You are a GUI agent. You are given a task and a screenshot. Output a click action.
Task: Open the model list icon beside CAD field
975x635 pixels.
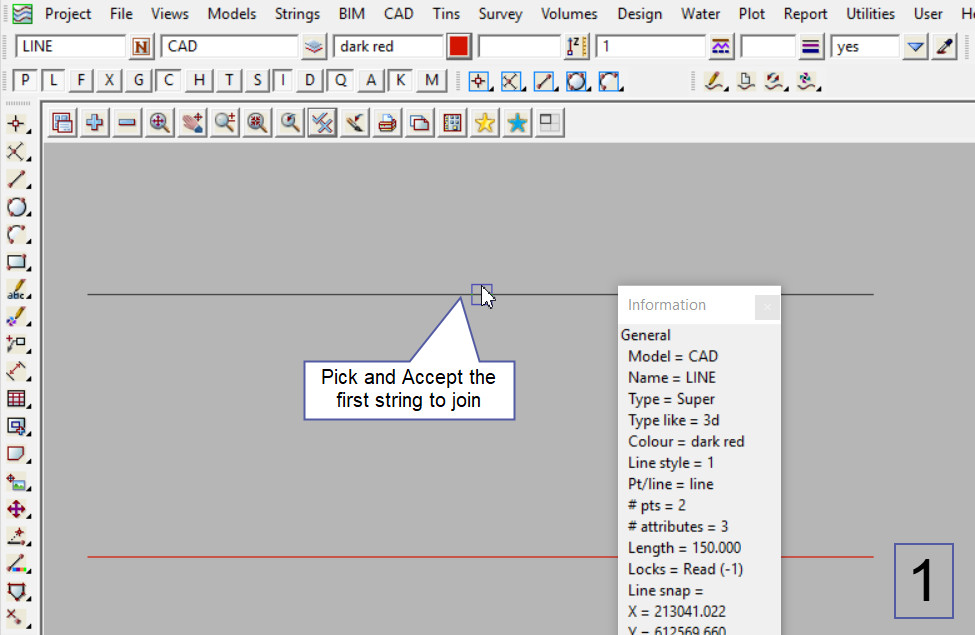coord(315,47)
